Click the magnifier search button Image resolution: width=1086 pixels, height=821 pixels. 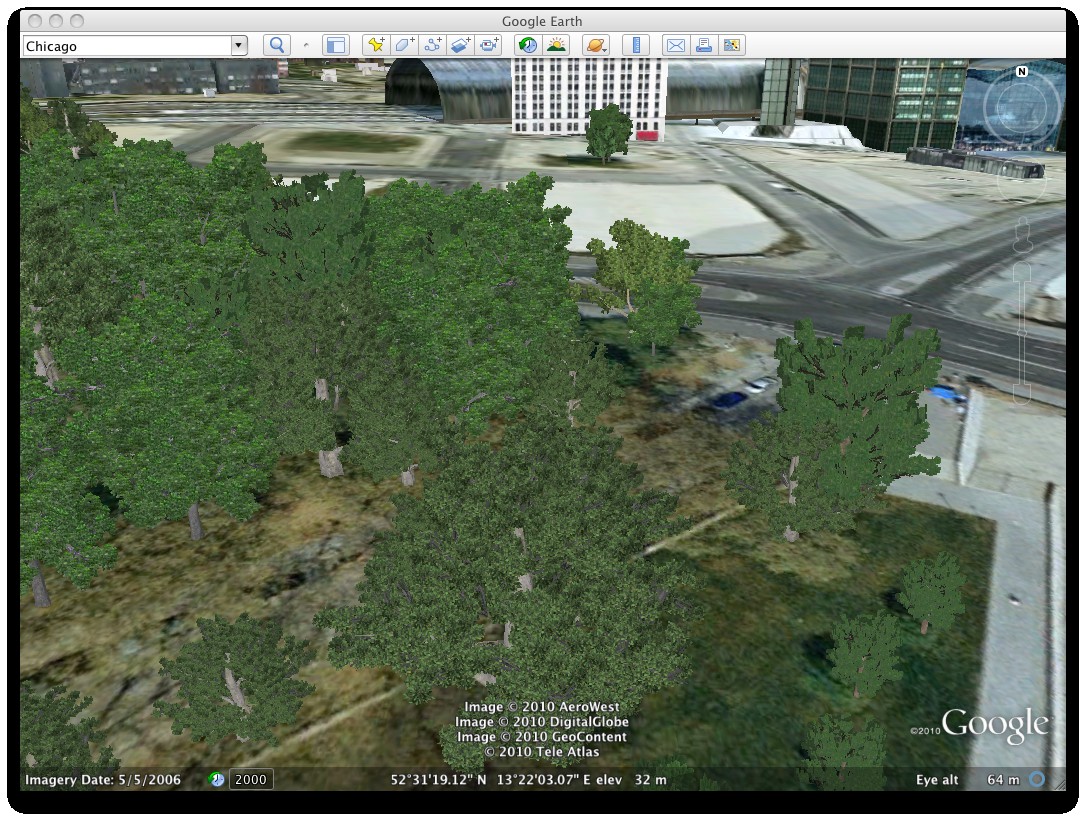pyautogui.click(x=277, y=45)
